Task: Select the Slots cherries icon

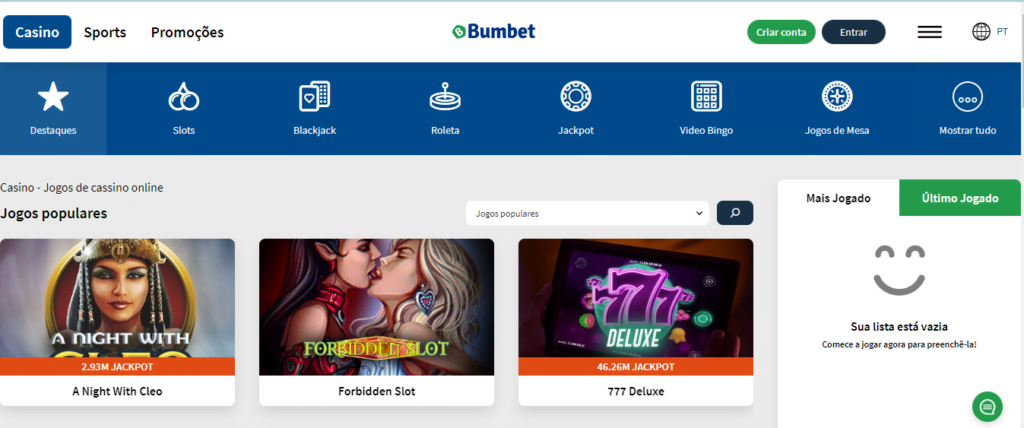Action: point(184,97)
